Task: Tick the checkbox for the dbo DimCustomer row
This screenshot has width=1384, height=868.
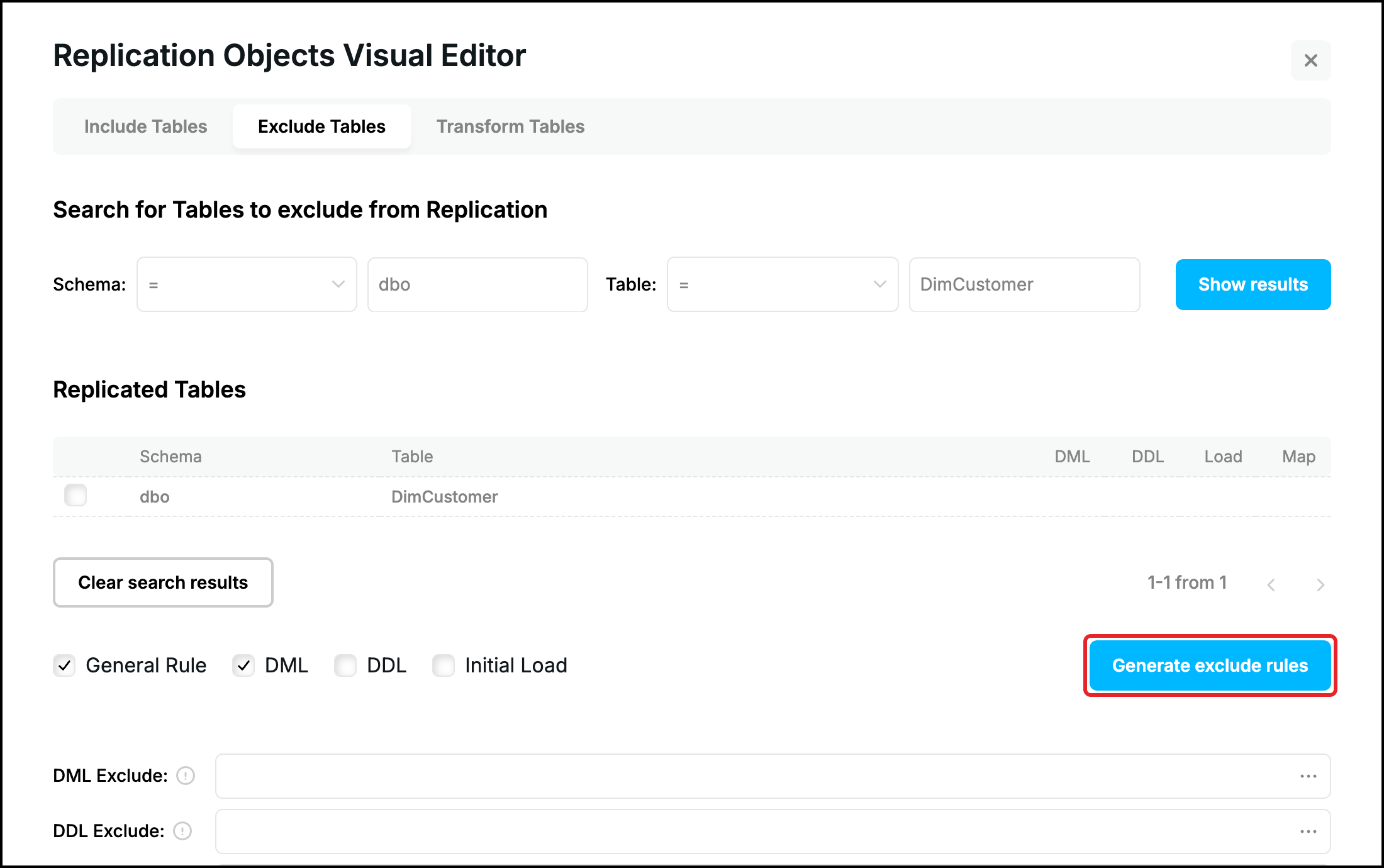Action: click(75, 495)
